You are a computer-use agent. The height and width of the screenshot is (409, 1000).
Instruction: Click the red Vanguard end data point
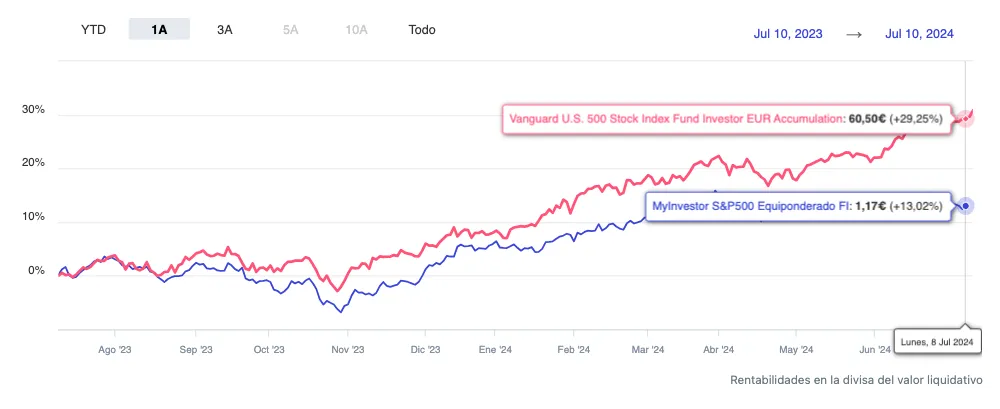965,118
